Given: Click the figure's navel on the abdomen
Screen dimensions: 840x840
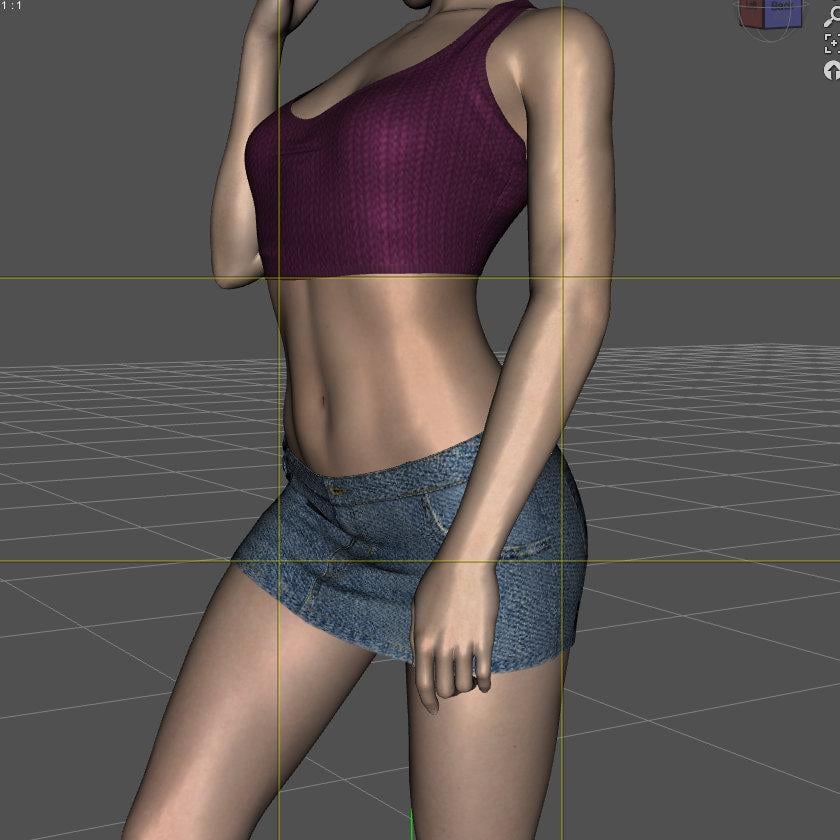Looking at the screenshot, I should 323,401.
